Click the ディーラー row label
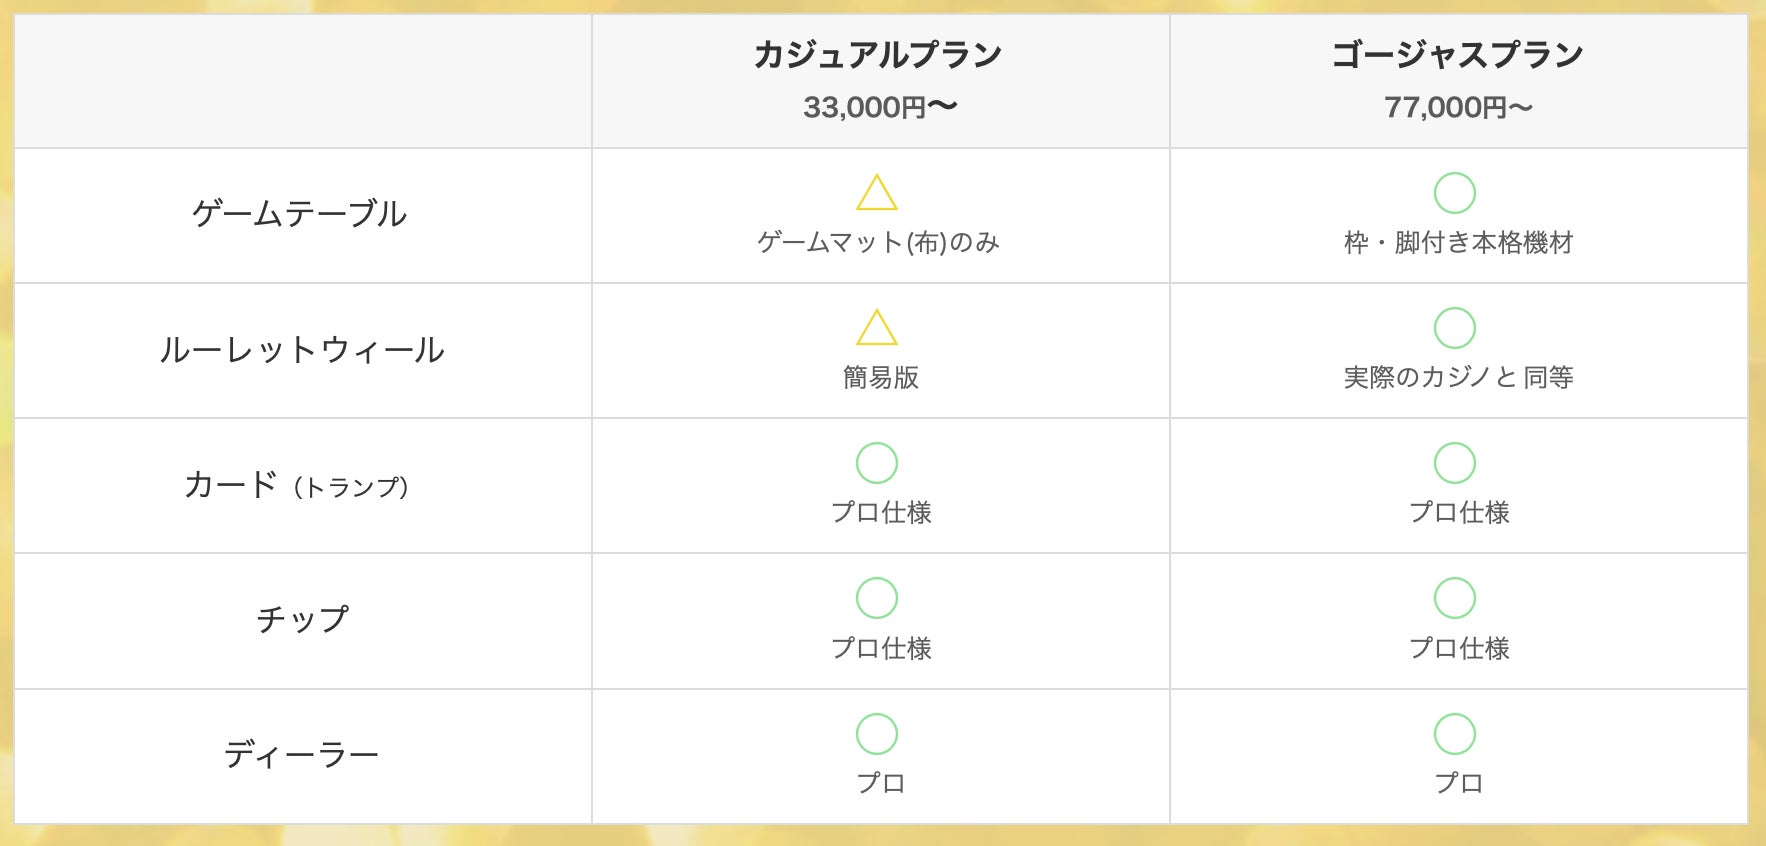Viewport: 1766px width, 846px height. tap(301, 755)
